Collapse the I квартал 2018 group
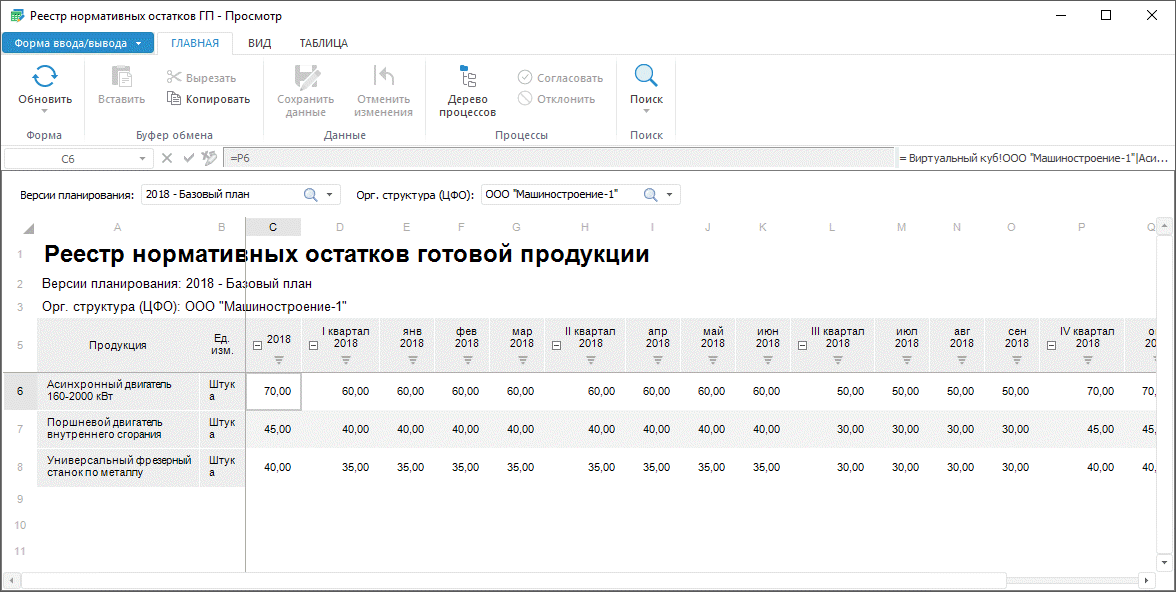Screen dimensions: 1176x592 coord(314,345)
